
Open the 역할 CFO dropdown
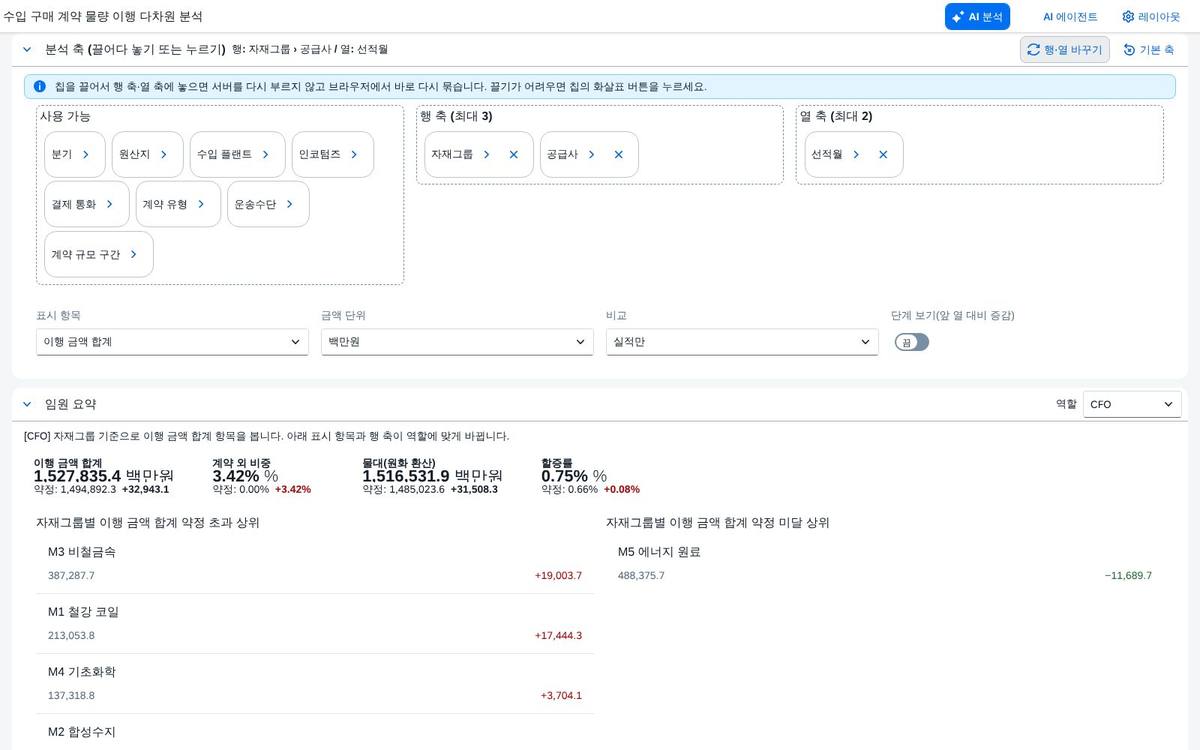[1132, 404]
